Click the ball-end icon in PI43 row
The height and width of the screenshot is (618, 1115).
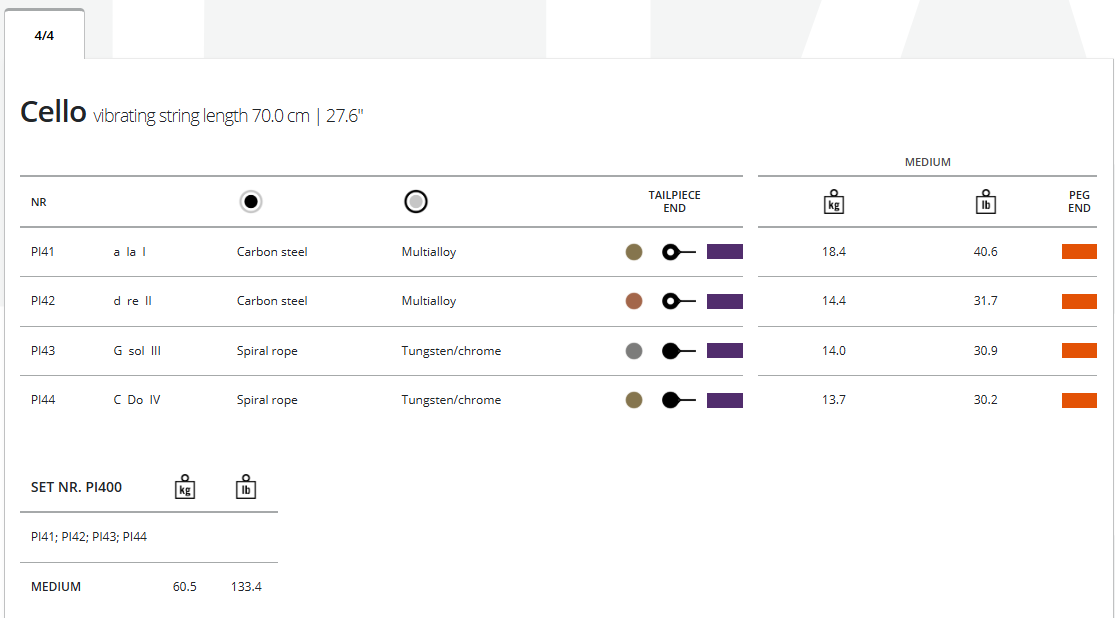click(678, 351)
